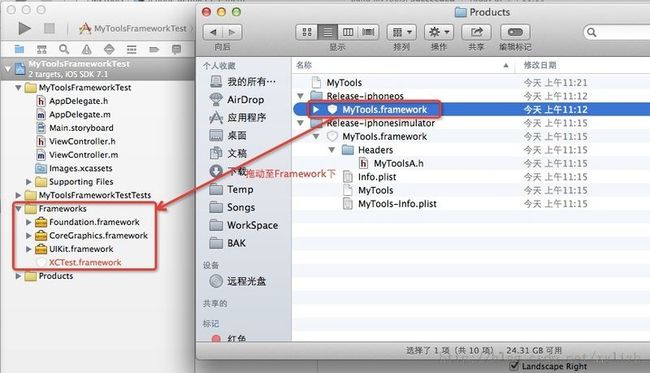Select the MyTools file at top of list
This screenshot has width=650, height=373.
point(344,82)
